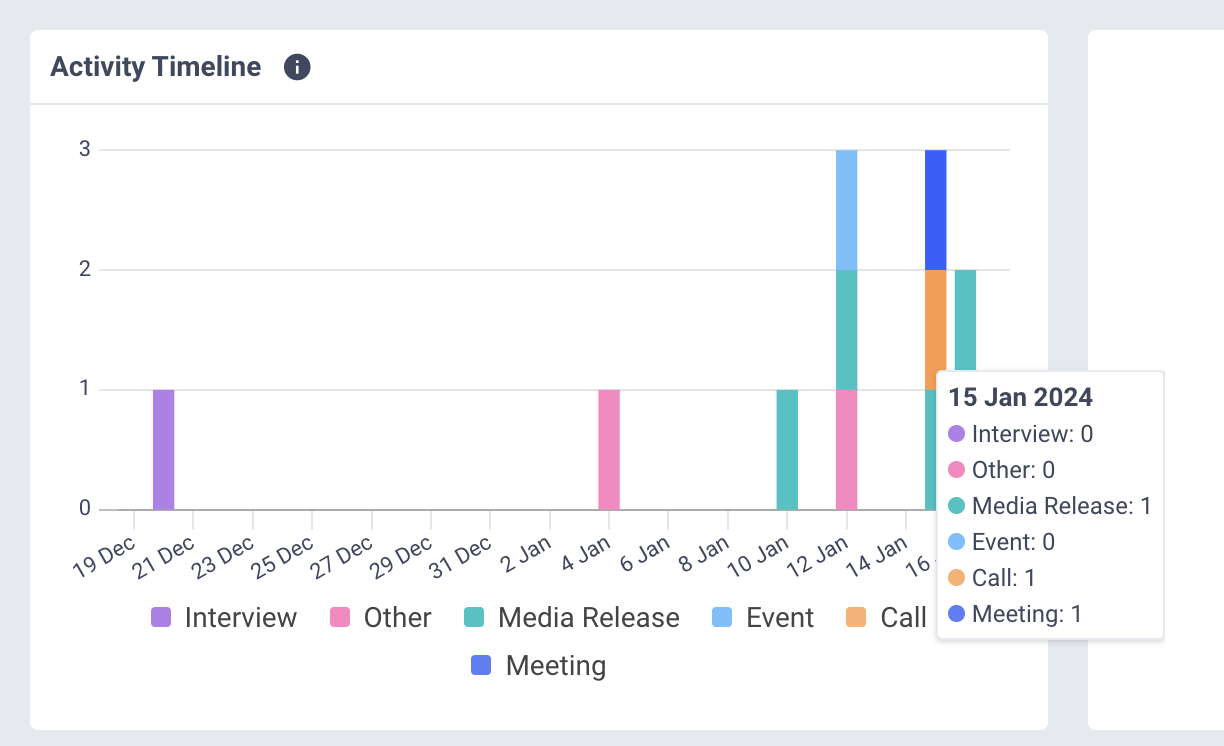The height and width of the screenshot is (746, 1224).
Task: Select the Activity Timeline panel title
Action: [x=155, y=67]
